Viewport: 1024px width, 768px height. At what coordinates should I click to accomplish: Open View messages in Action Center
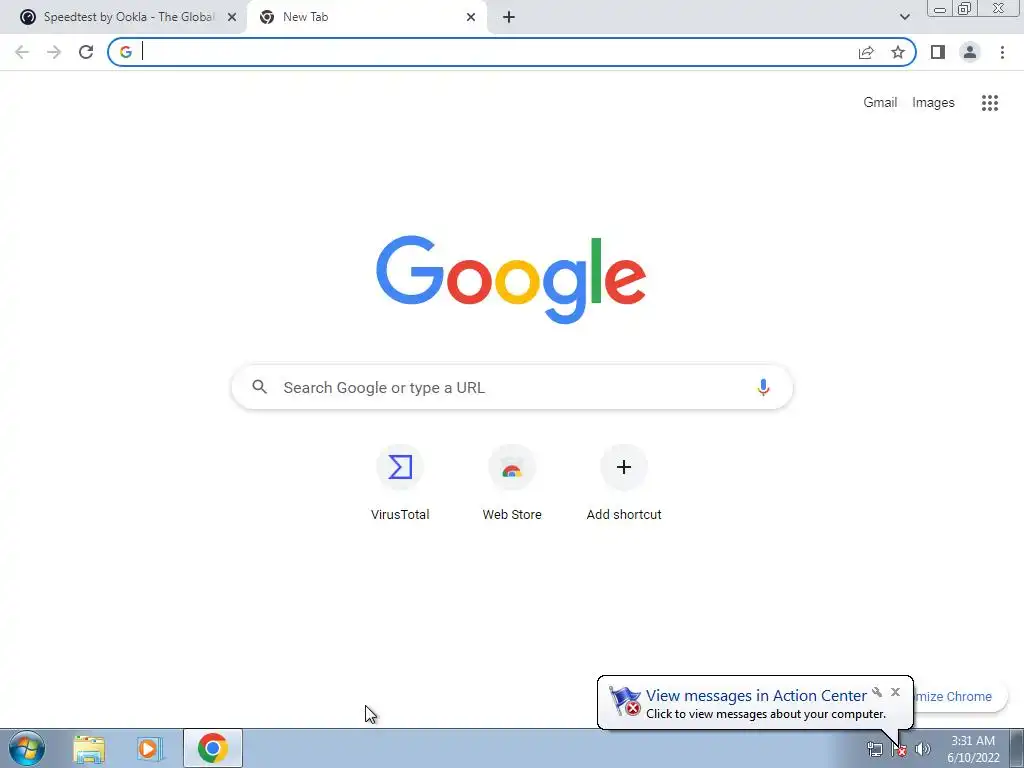[756, 696]
